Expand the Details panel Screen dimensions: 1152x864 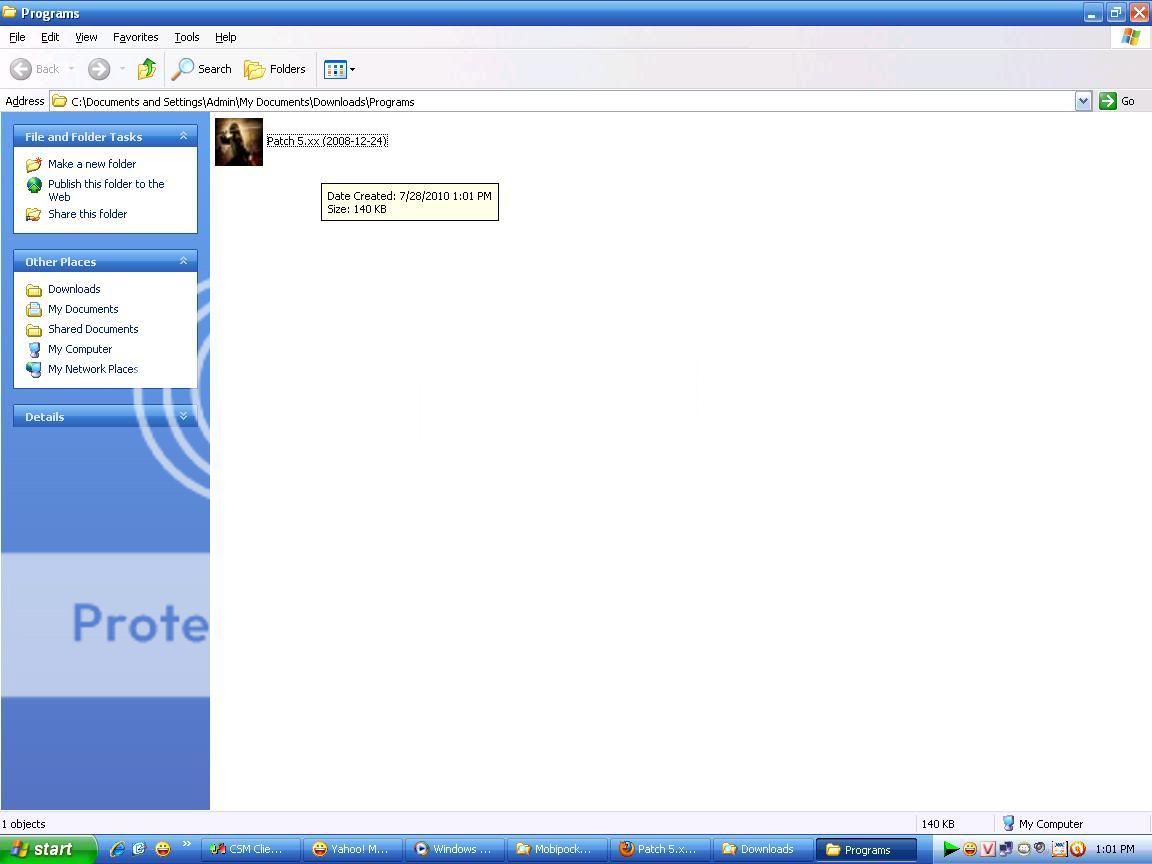coord(183,416)
